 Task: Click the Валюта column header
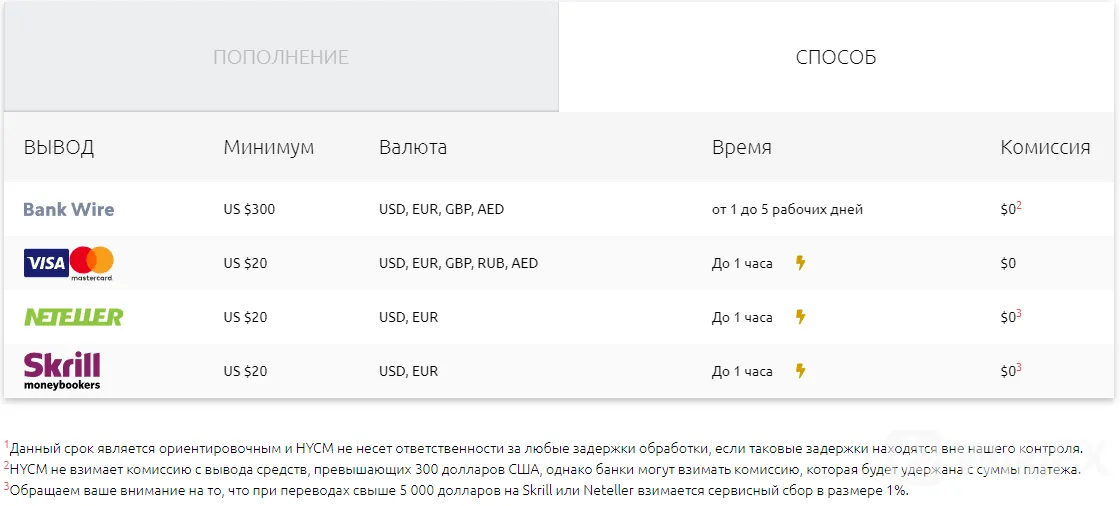pos(413,148)
